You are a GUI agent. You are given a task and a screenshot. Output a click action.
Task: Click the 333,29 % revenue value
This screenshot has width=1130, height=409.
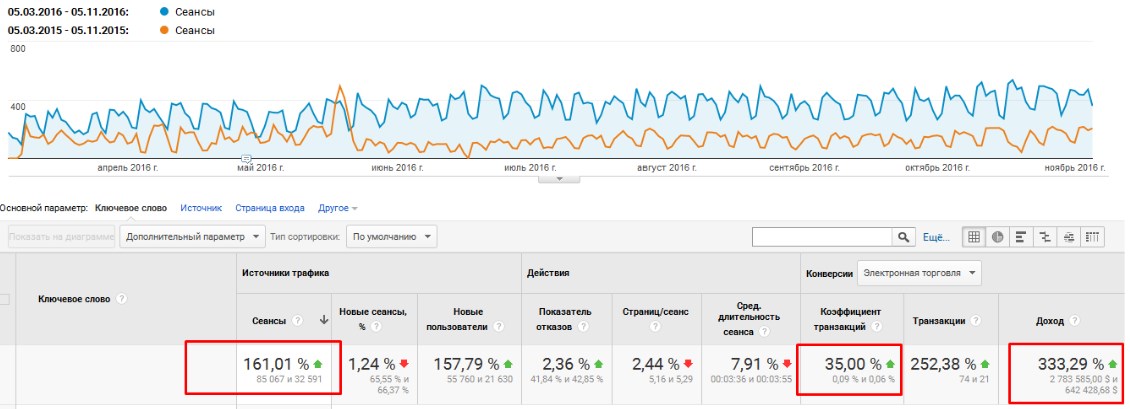(1070, 364)
